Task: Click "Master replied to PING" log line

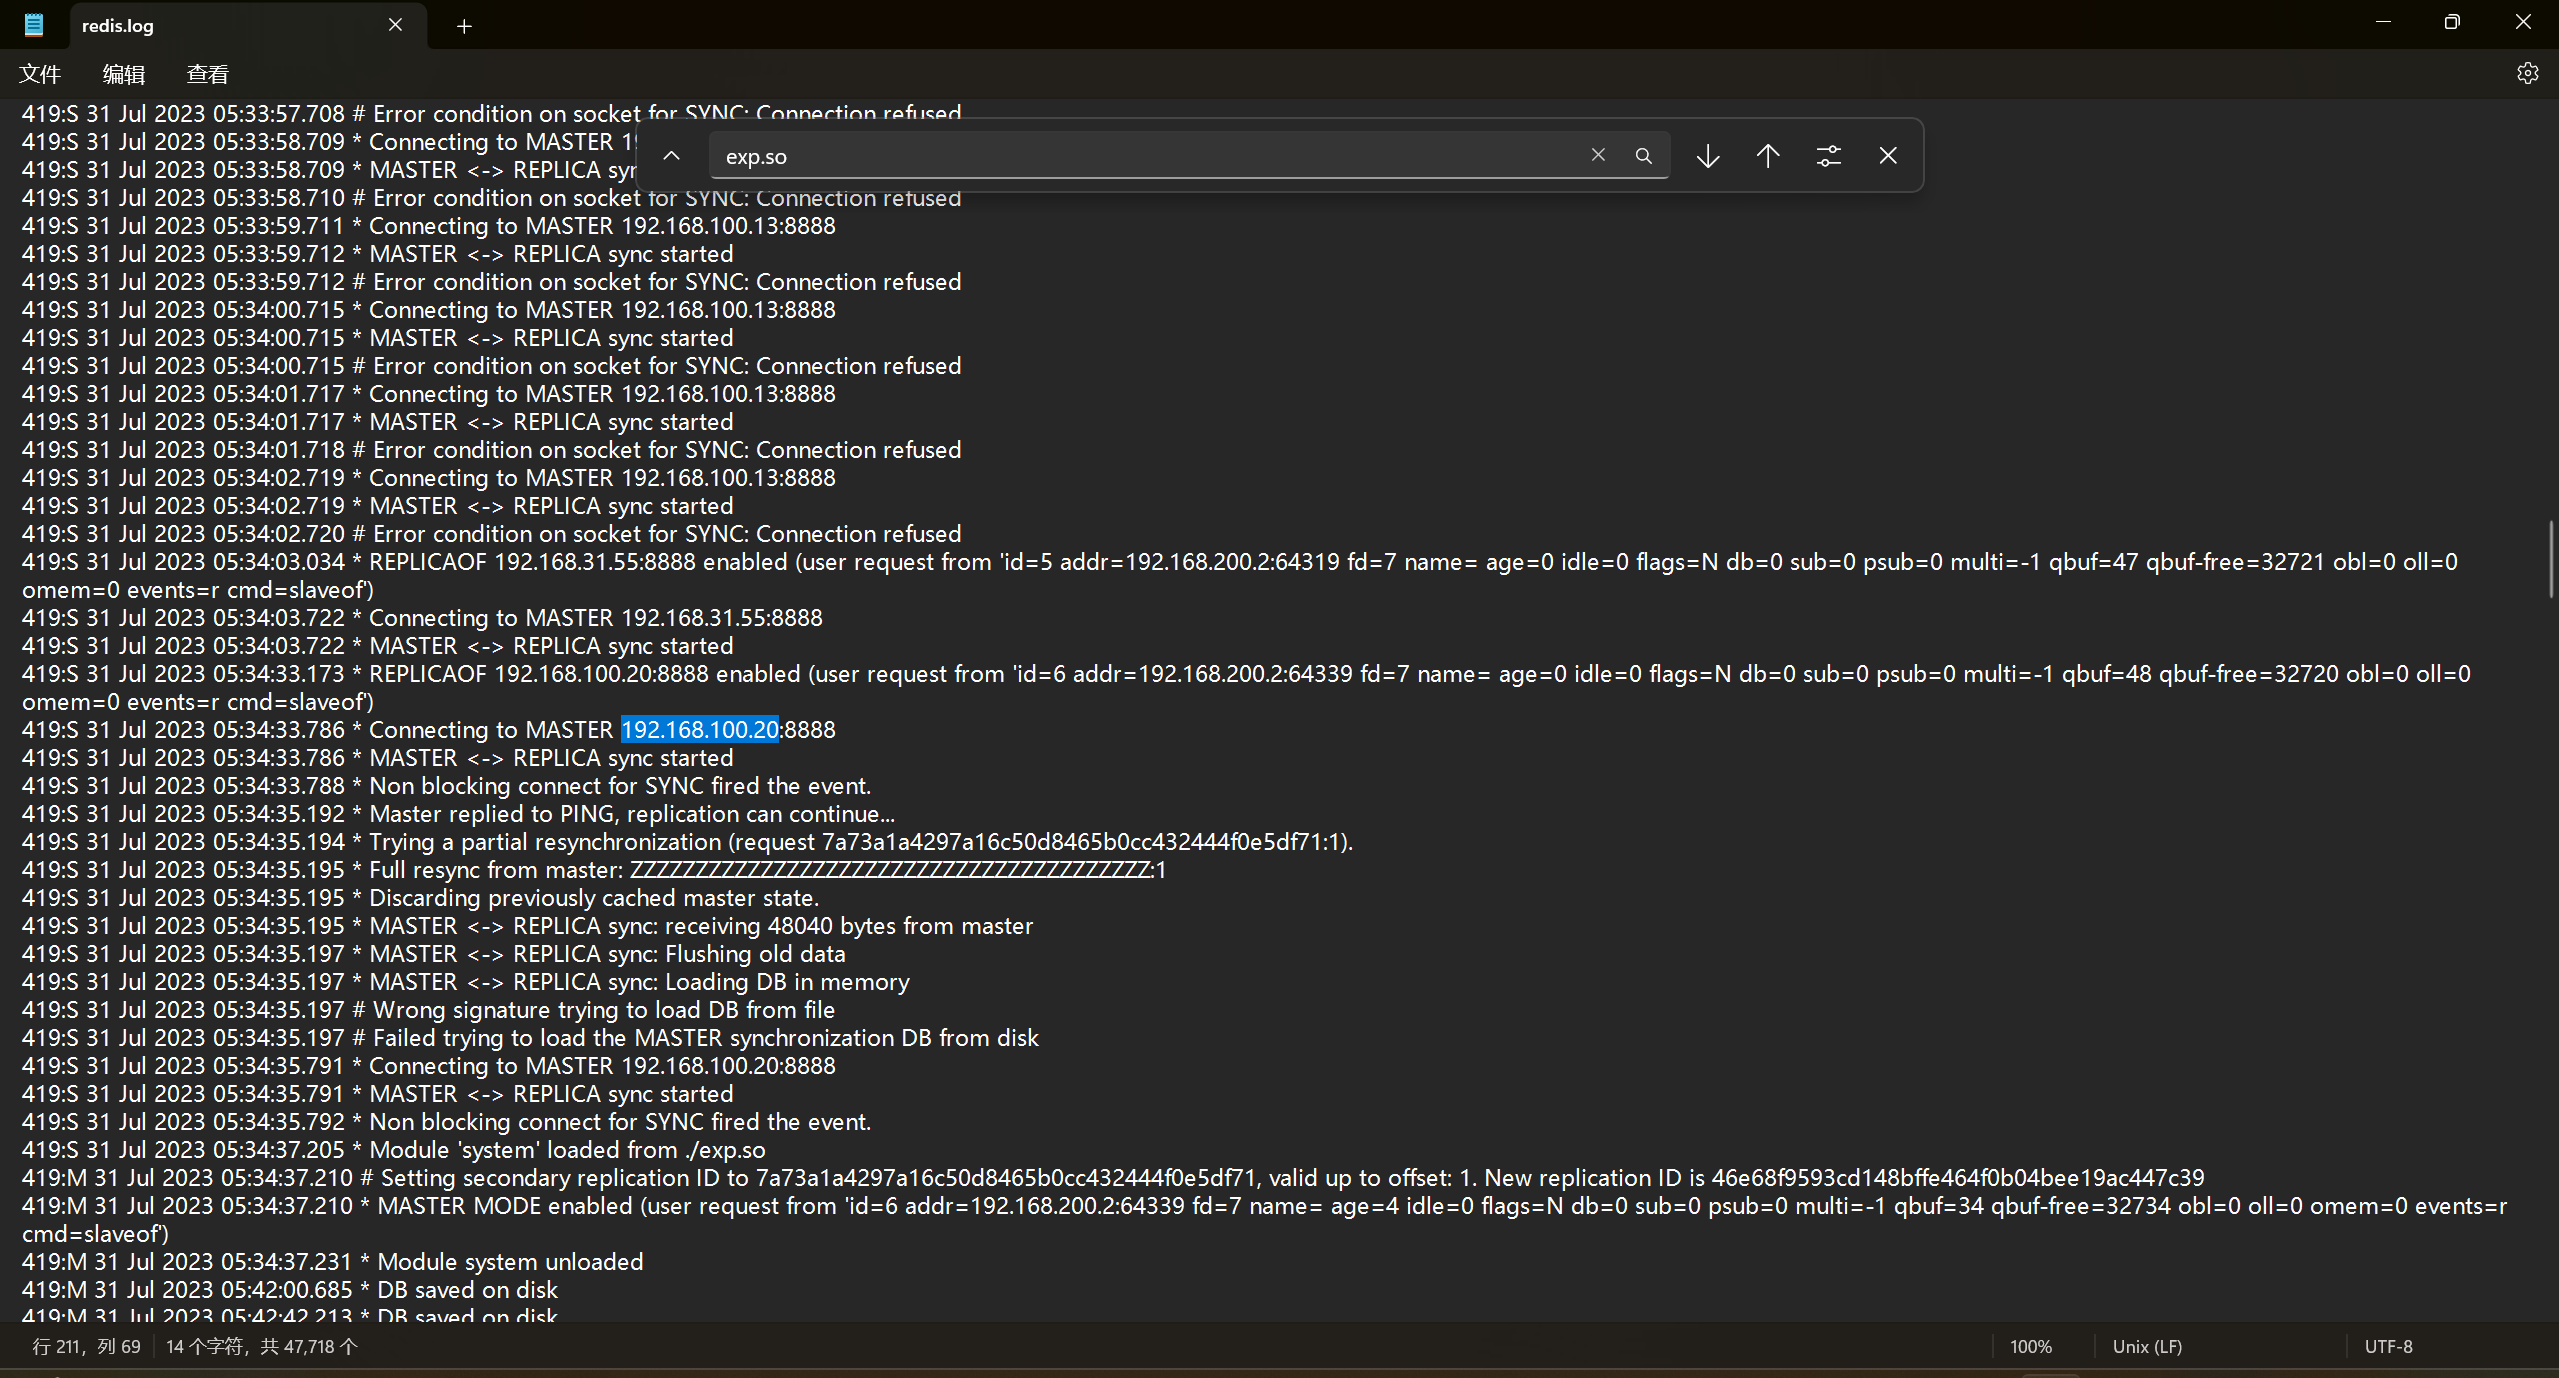Action: (458, 814)
